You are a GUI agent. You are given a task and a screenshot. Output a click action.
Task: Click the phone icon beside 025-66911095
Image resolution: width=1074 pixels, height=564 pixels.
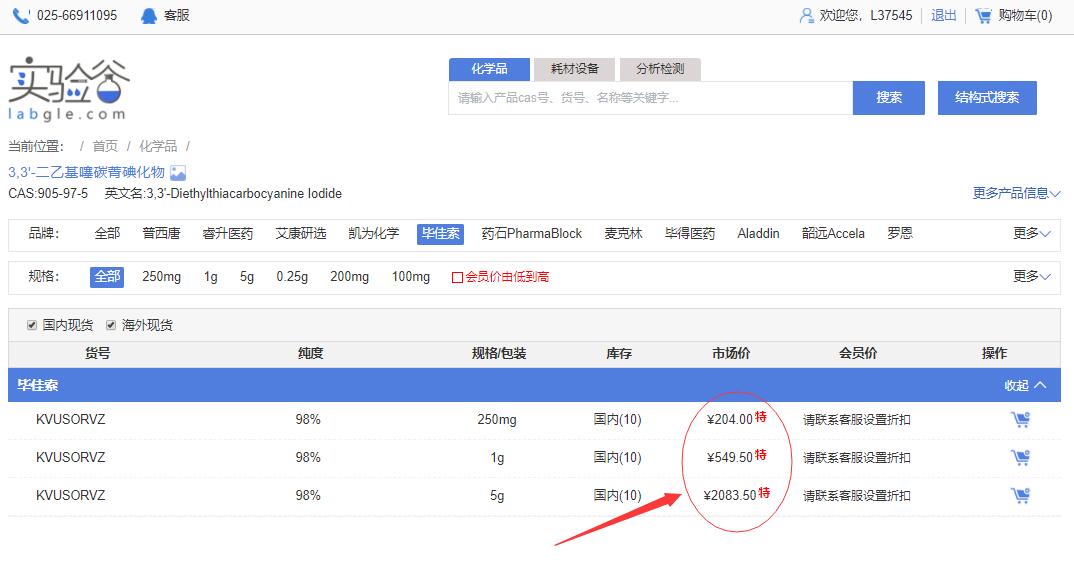(21, 15)
